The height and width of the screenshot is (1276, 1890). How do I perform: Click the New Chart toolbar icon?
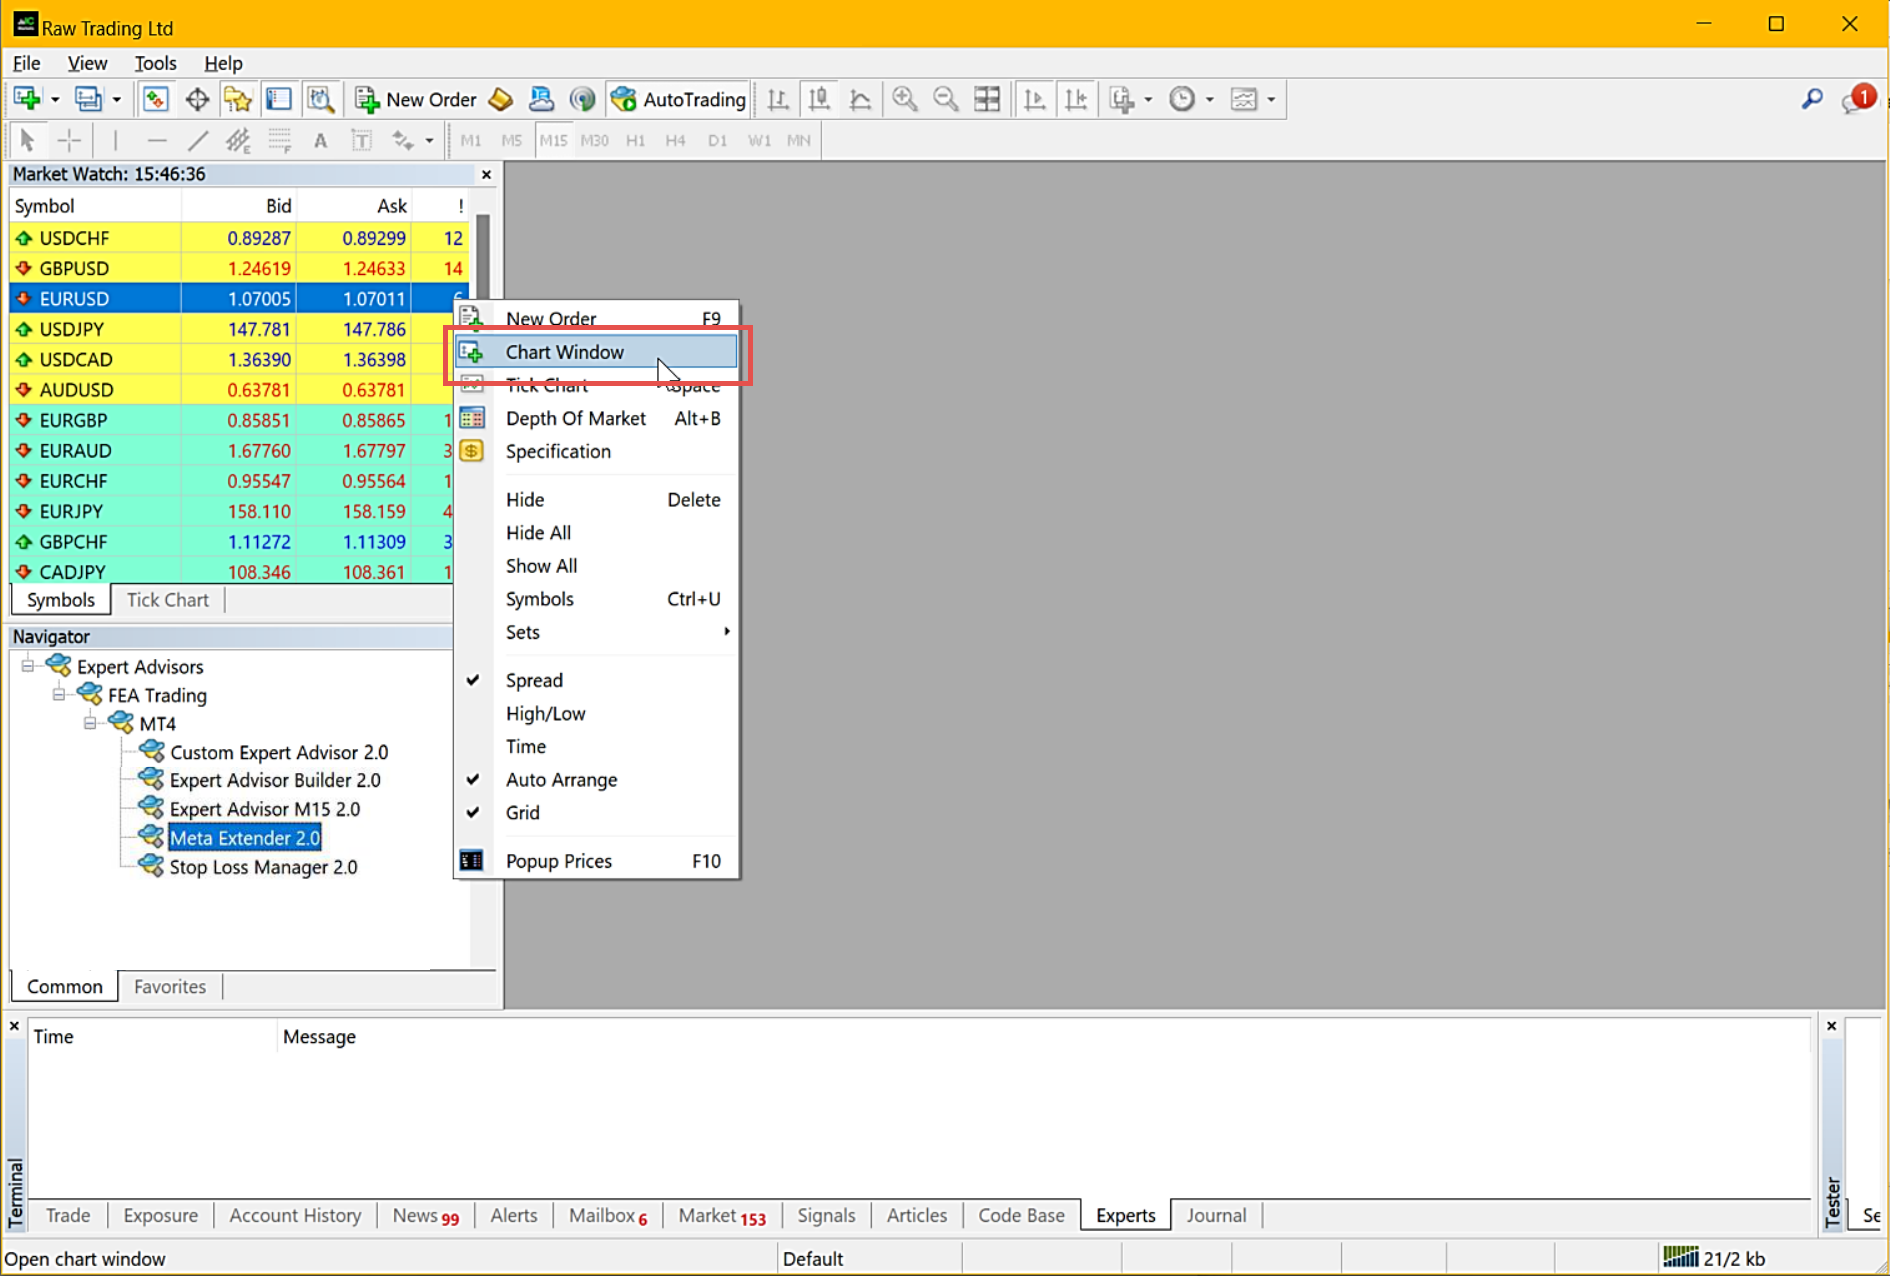[27, 99]
